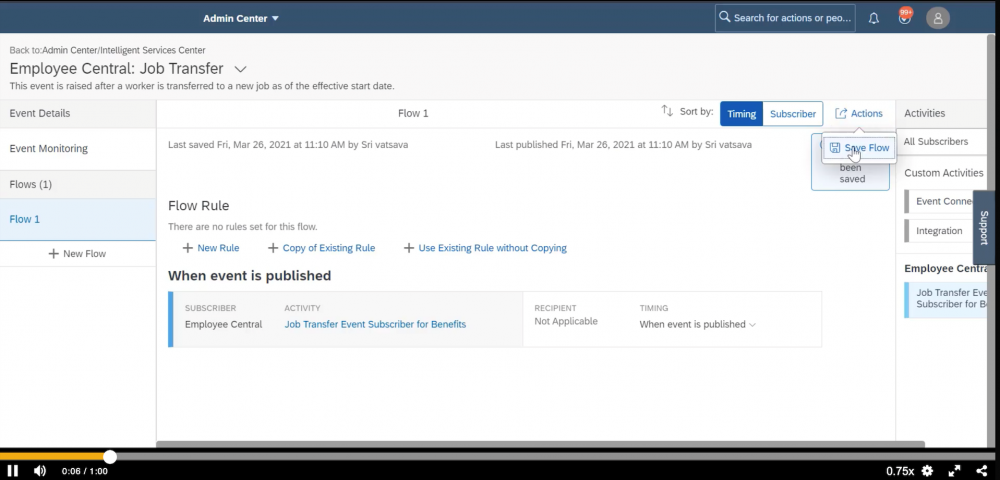The image size is (1000, 480).
Task: Pause the video playback
Action: point(13,471)
